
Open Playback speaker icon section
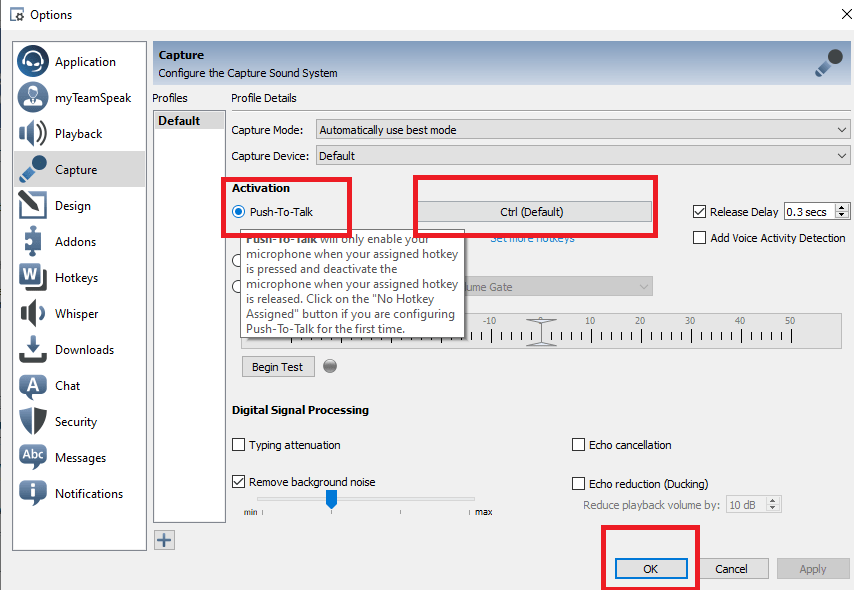(x=33, y=134)
